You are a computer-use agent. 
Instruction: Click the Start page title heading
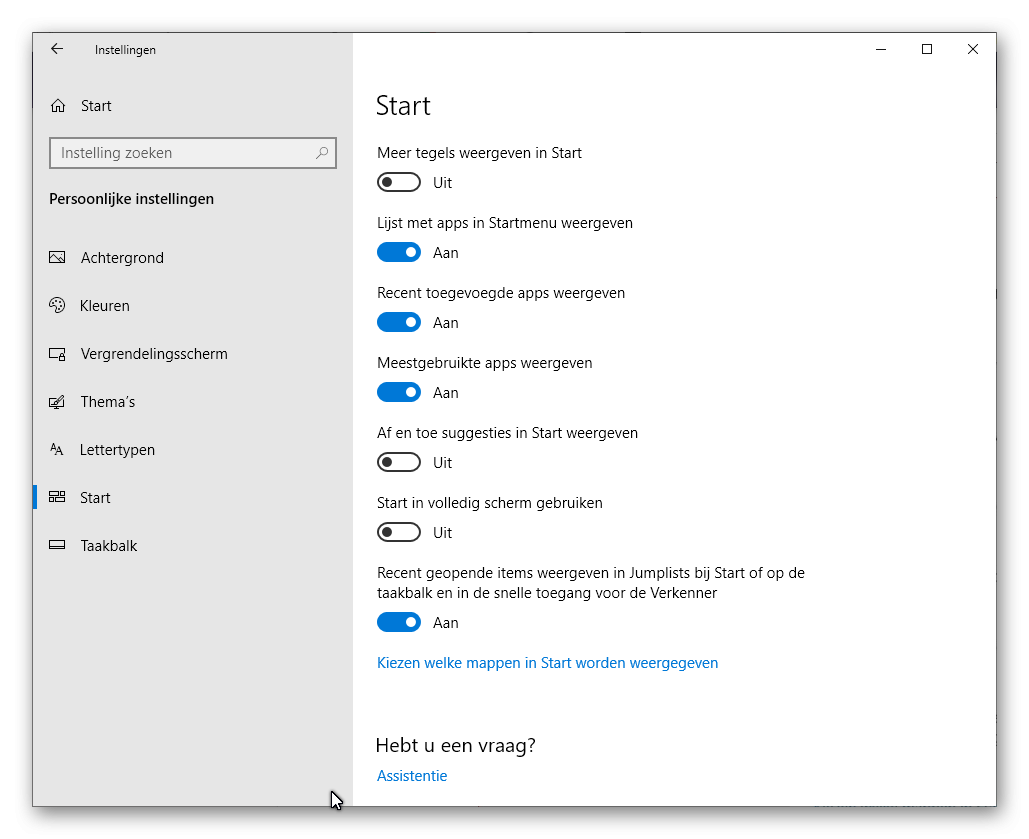(403, 106)
